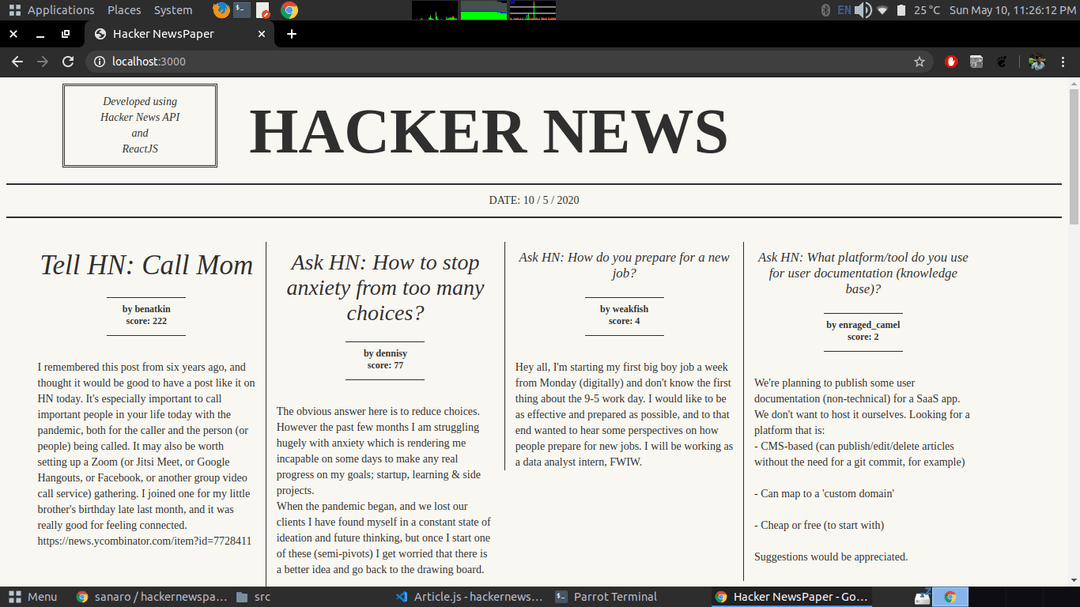1080x607 pixels.
Task: Open Chrome's three-dot menu
Action: tap(1063, 61)
